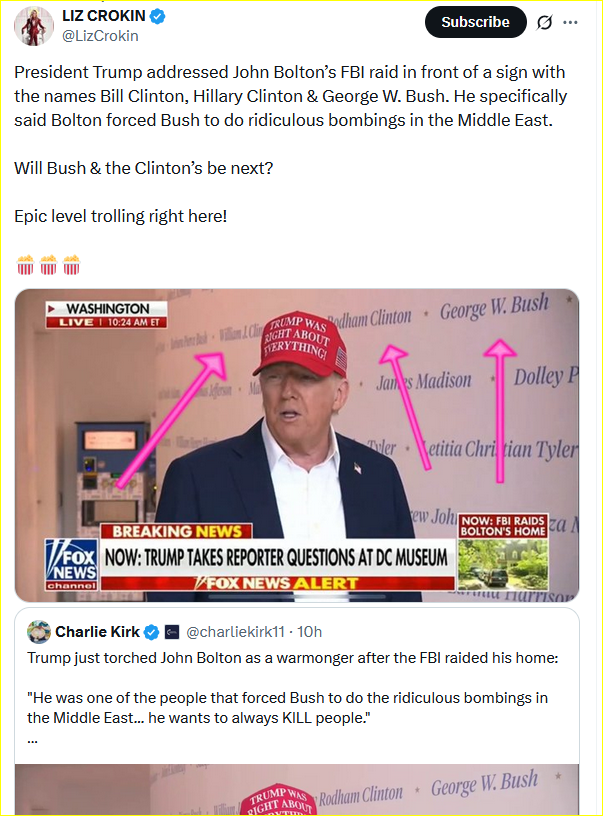603x816 pixels.
Task: Click Liz Crokin's blue verified badge
Action: pos(158,17)
